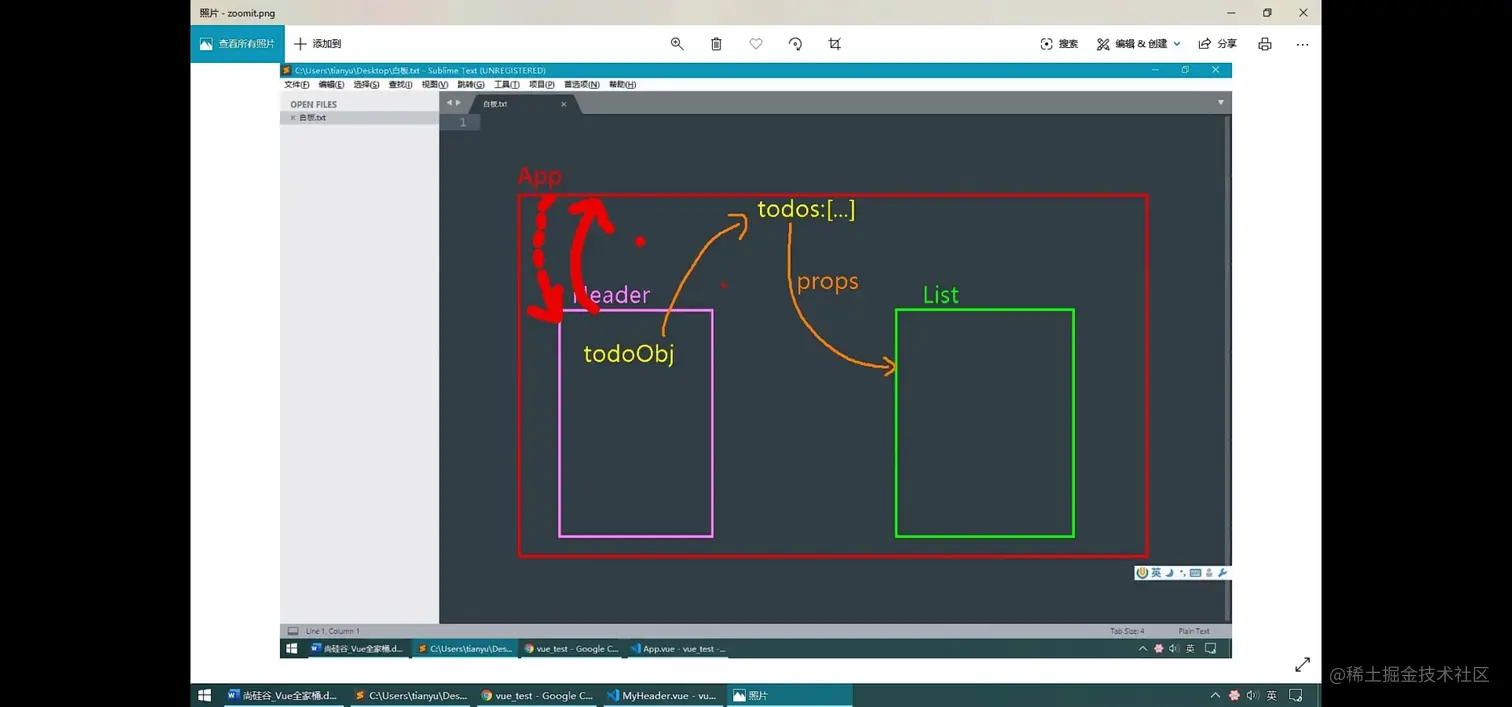Switch to vue_test Google Chrome taskbar item

538,695
